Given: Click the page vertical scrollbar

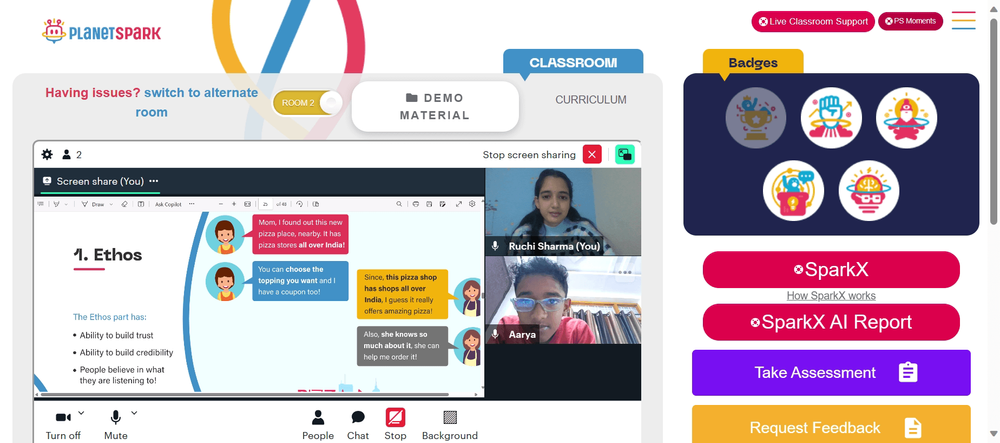Looking at the screenshot, I should [x=994, y=121].
